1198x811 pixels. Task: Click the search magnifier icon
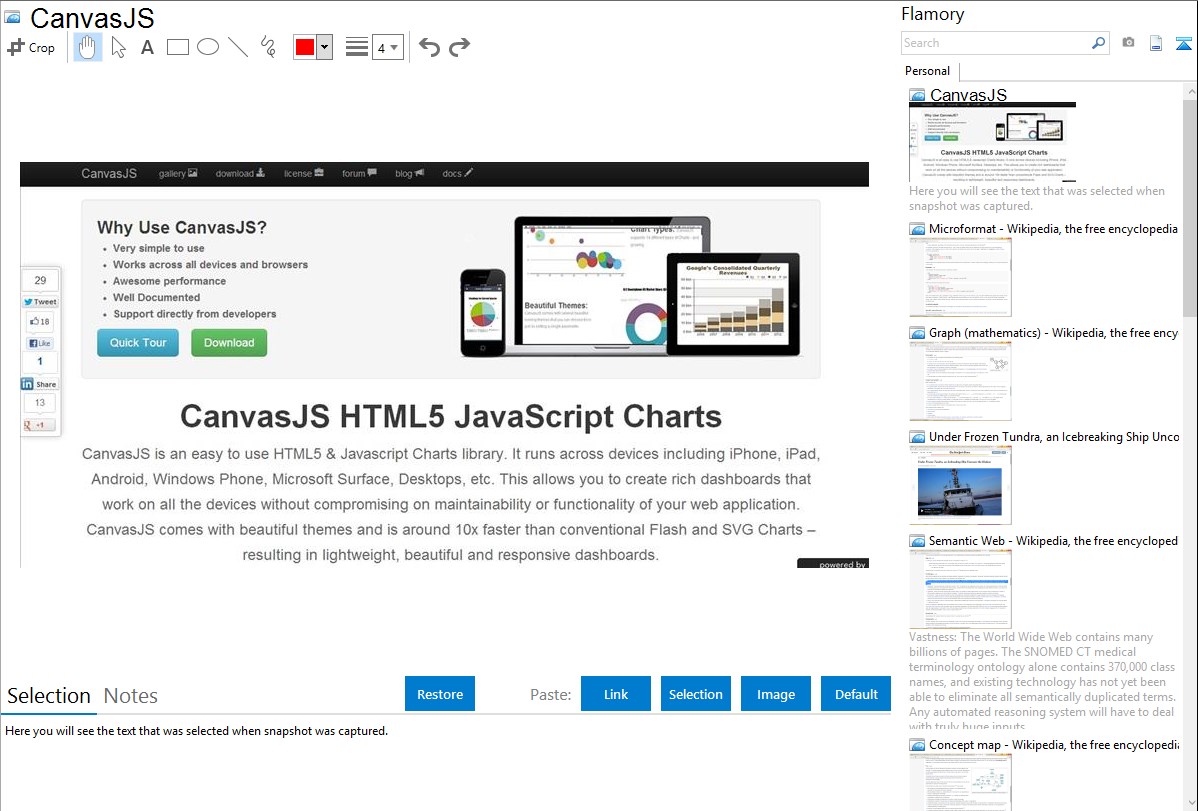point(1099,43)
